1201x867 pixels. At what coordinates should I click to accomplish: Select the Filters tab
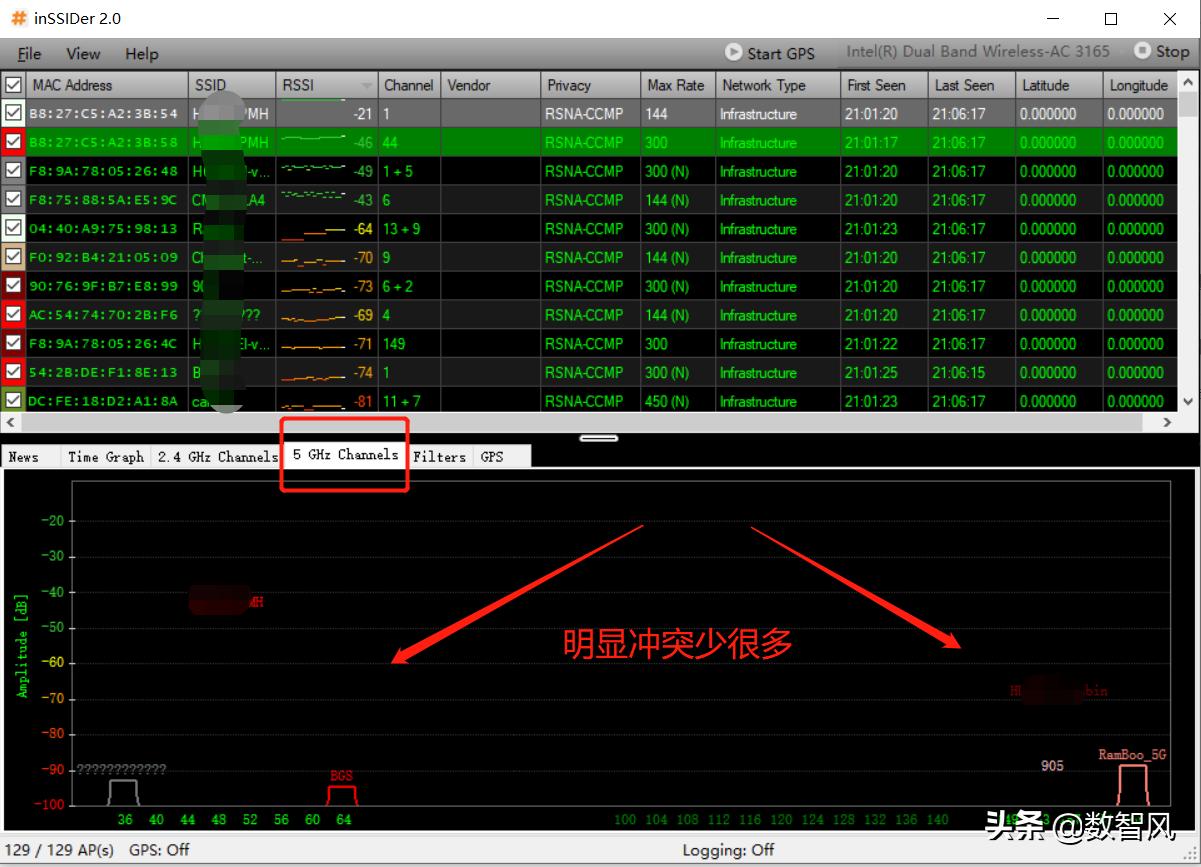(440, 456)
